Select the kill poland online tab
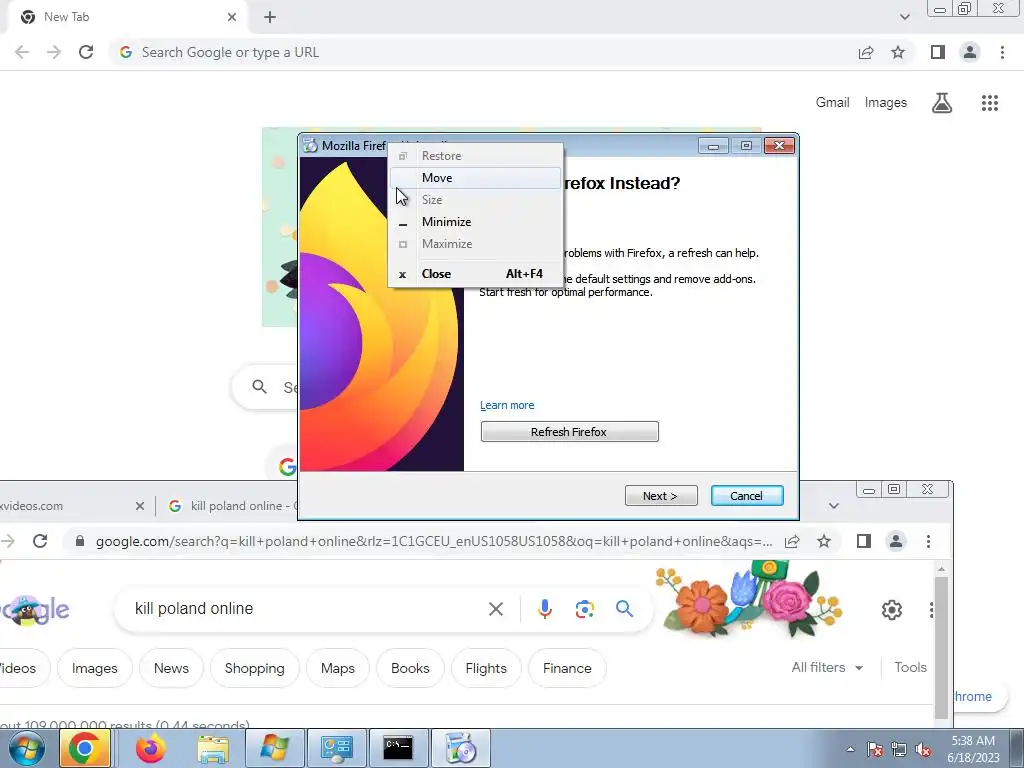This screenshot has width=1024, height=768. click(x=232, y=506)
